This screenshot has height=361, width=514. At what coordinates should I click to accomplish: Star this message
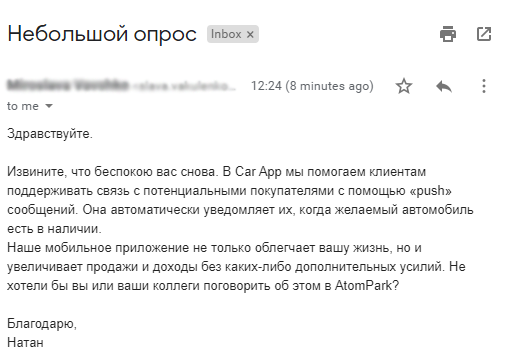(x=404, y=86)
